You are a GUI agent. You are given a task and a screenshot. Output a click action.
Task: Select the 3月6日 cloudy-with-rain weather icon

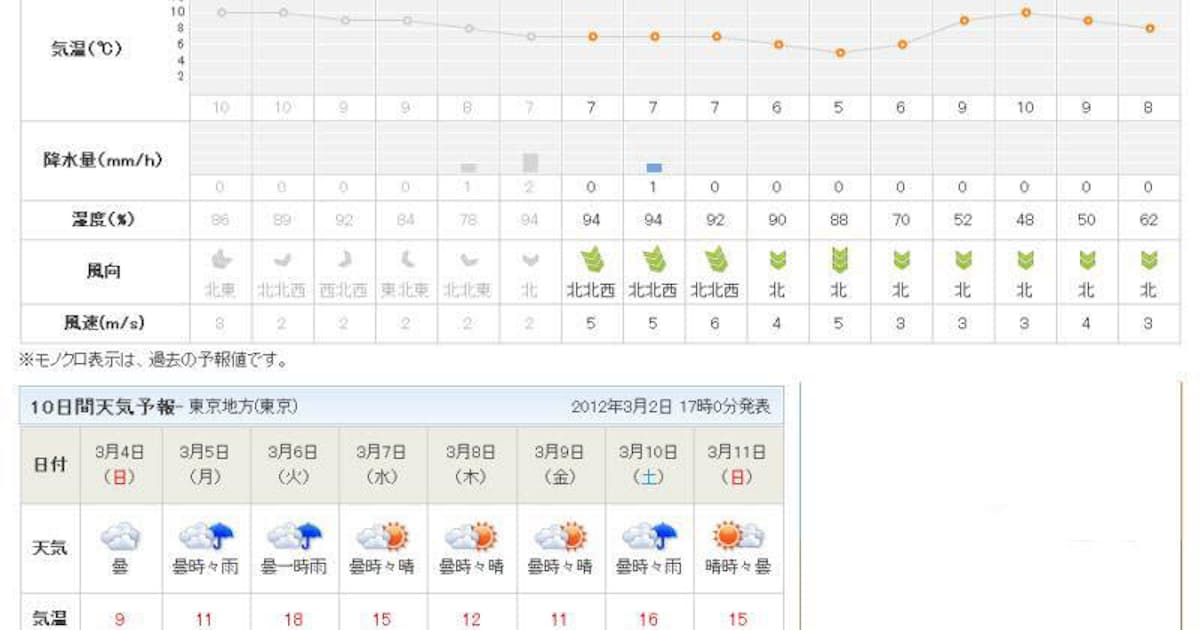click(293, 537)
